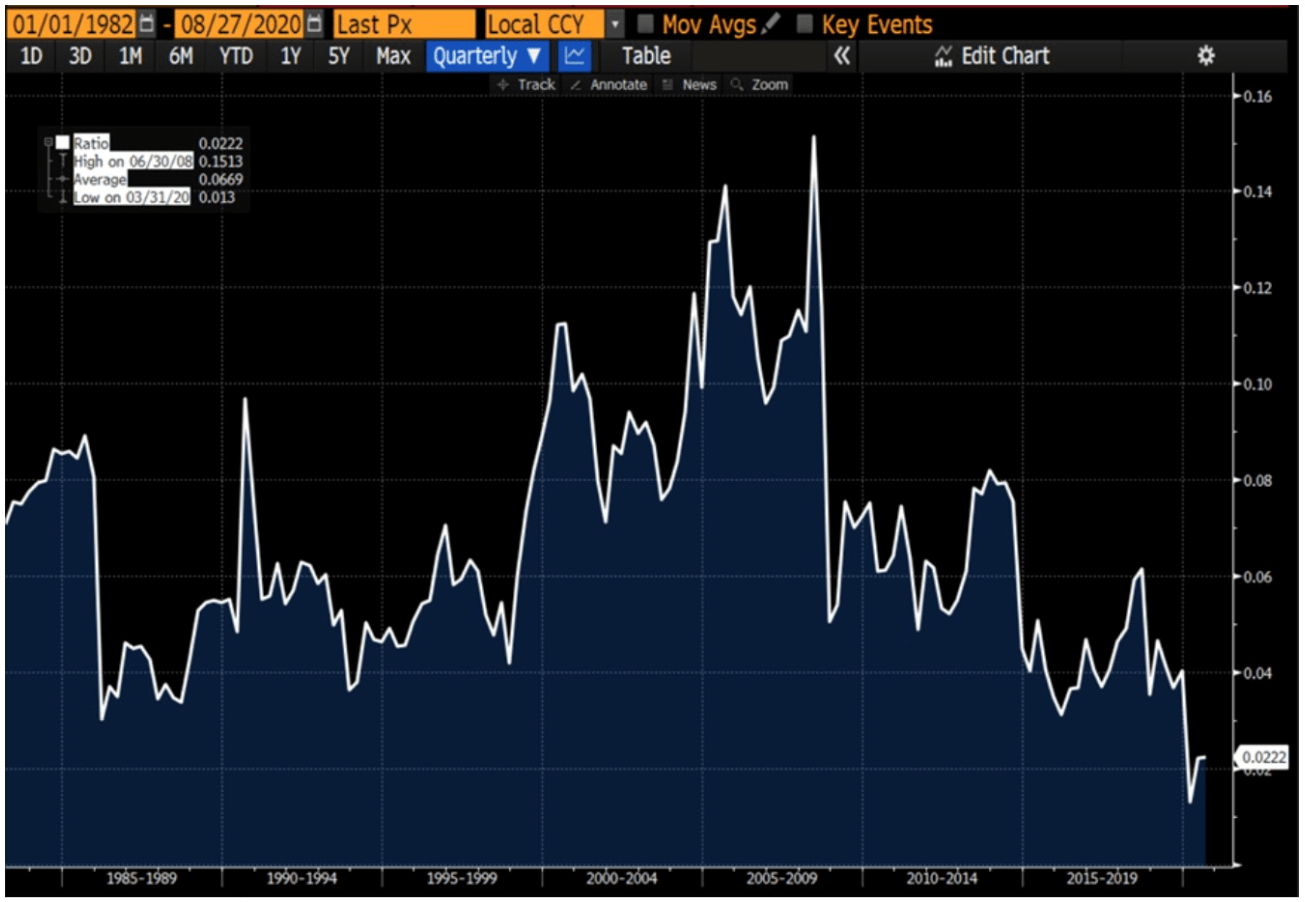Select the Annotate tool
Screen dimensions: 1305x902
609,85
